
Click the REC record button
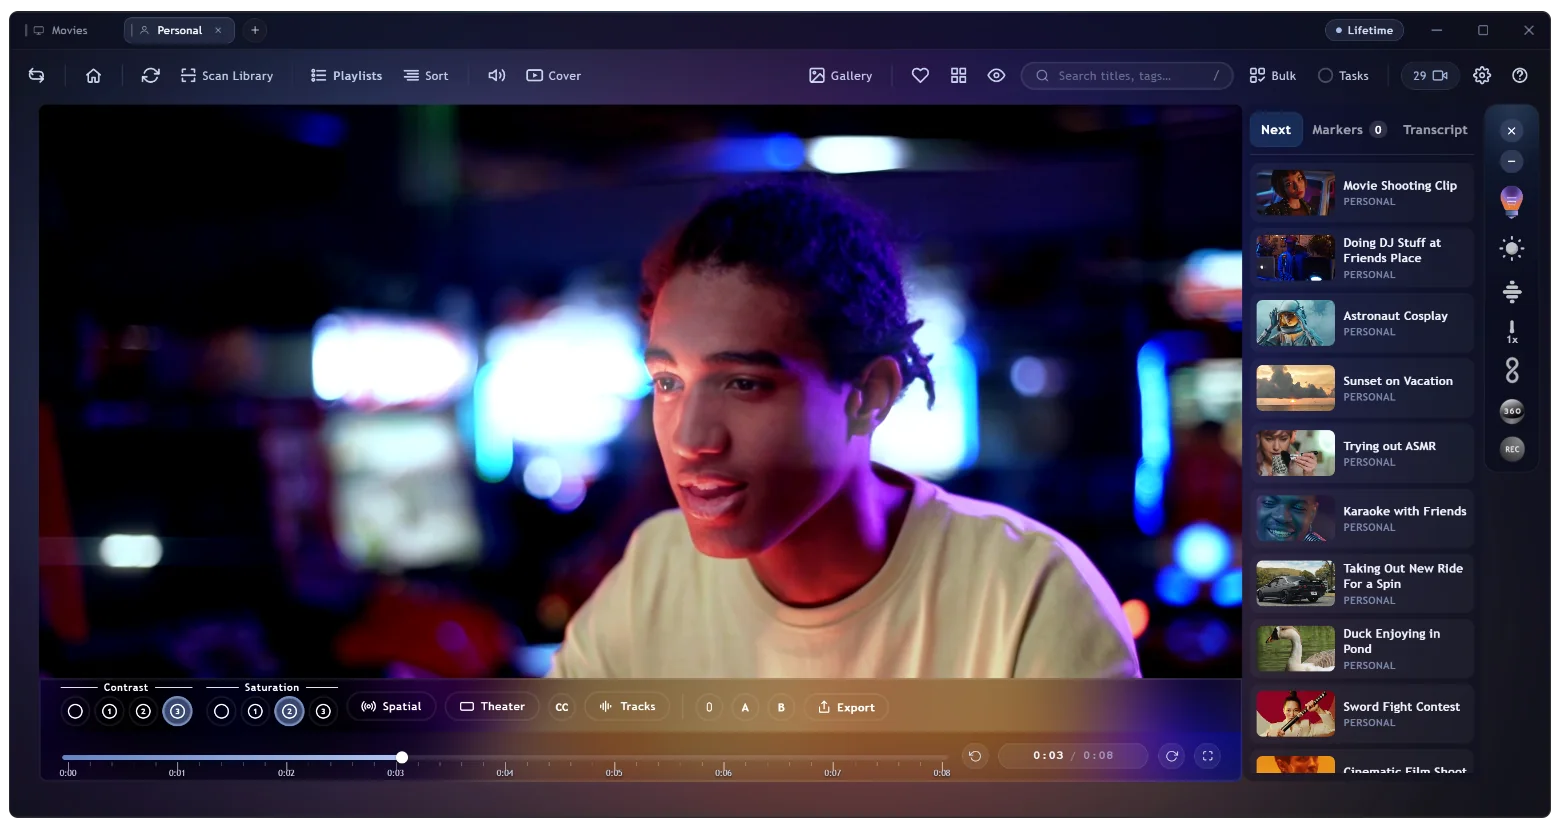(x=1512, y=449)
